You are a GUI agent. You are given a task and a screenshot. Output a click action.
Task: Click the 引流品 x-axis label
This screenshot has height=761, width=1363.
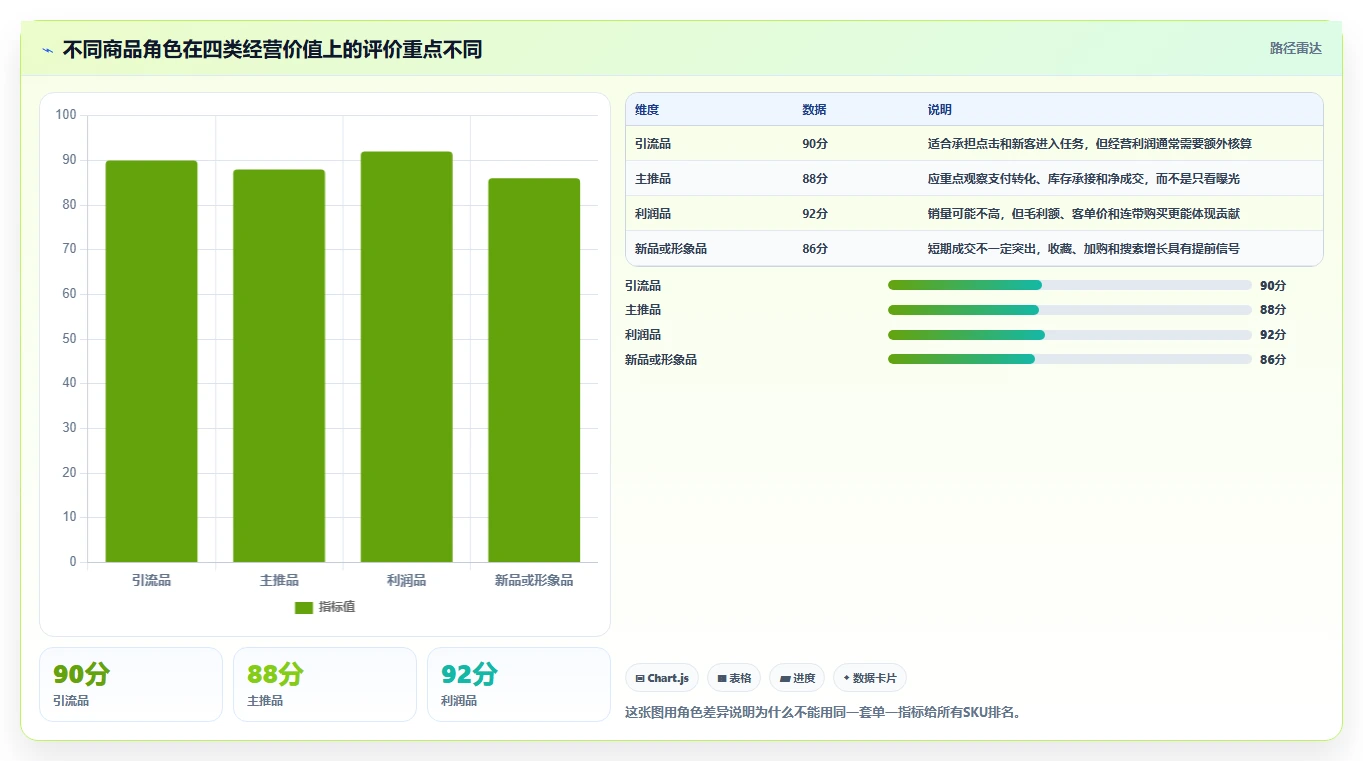click(152, 580)
